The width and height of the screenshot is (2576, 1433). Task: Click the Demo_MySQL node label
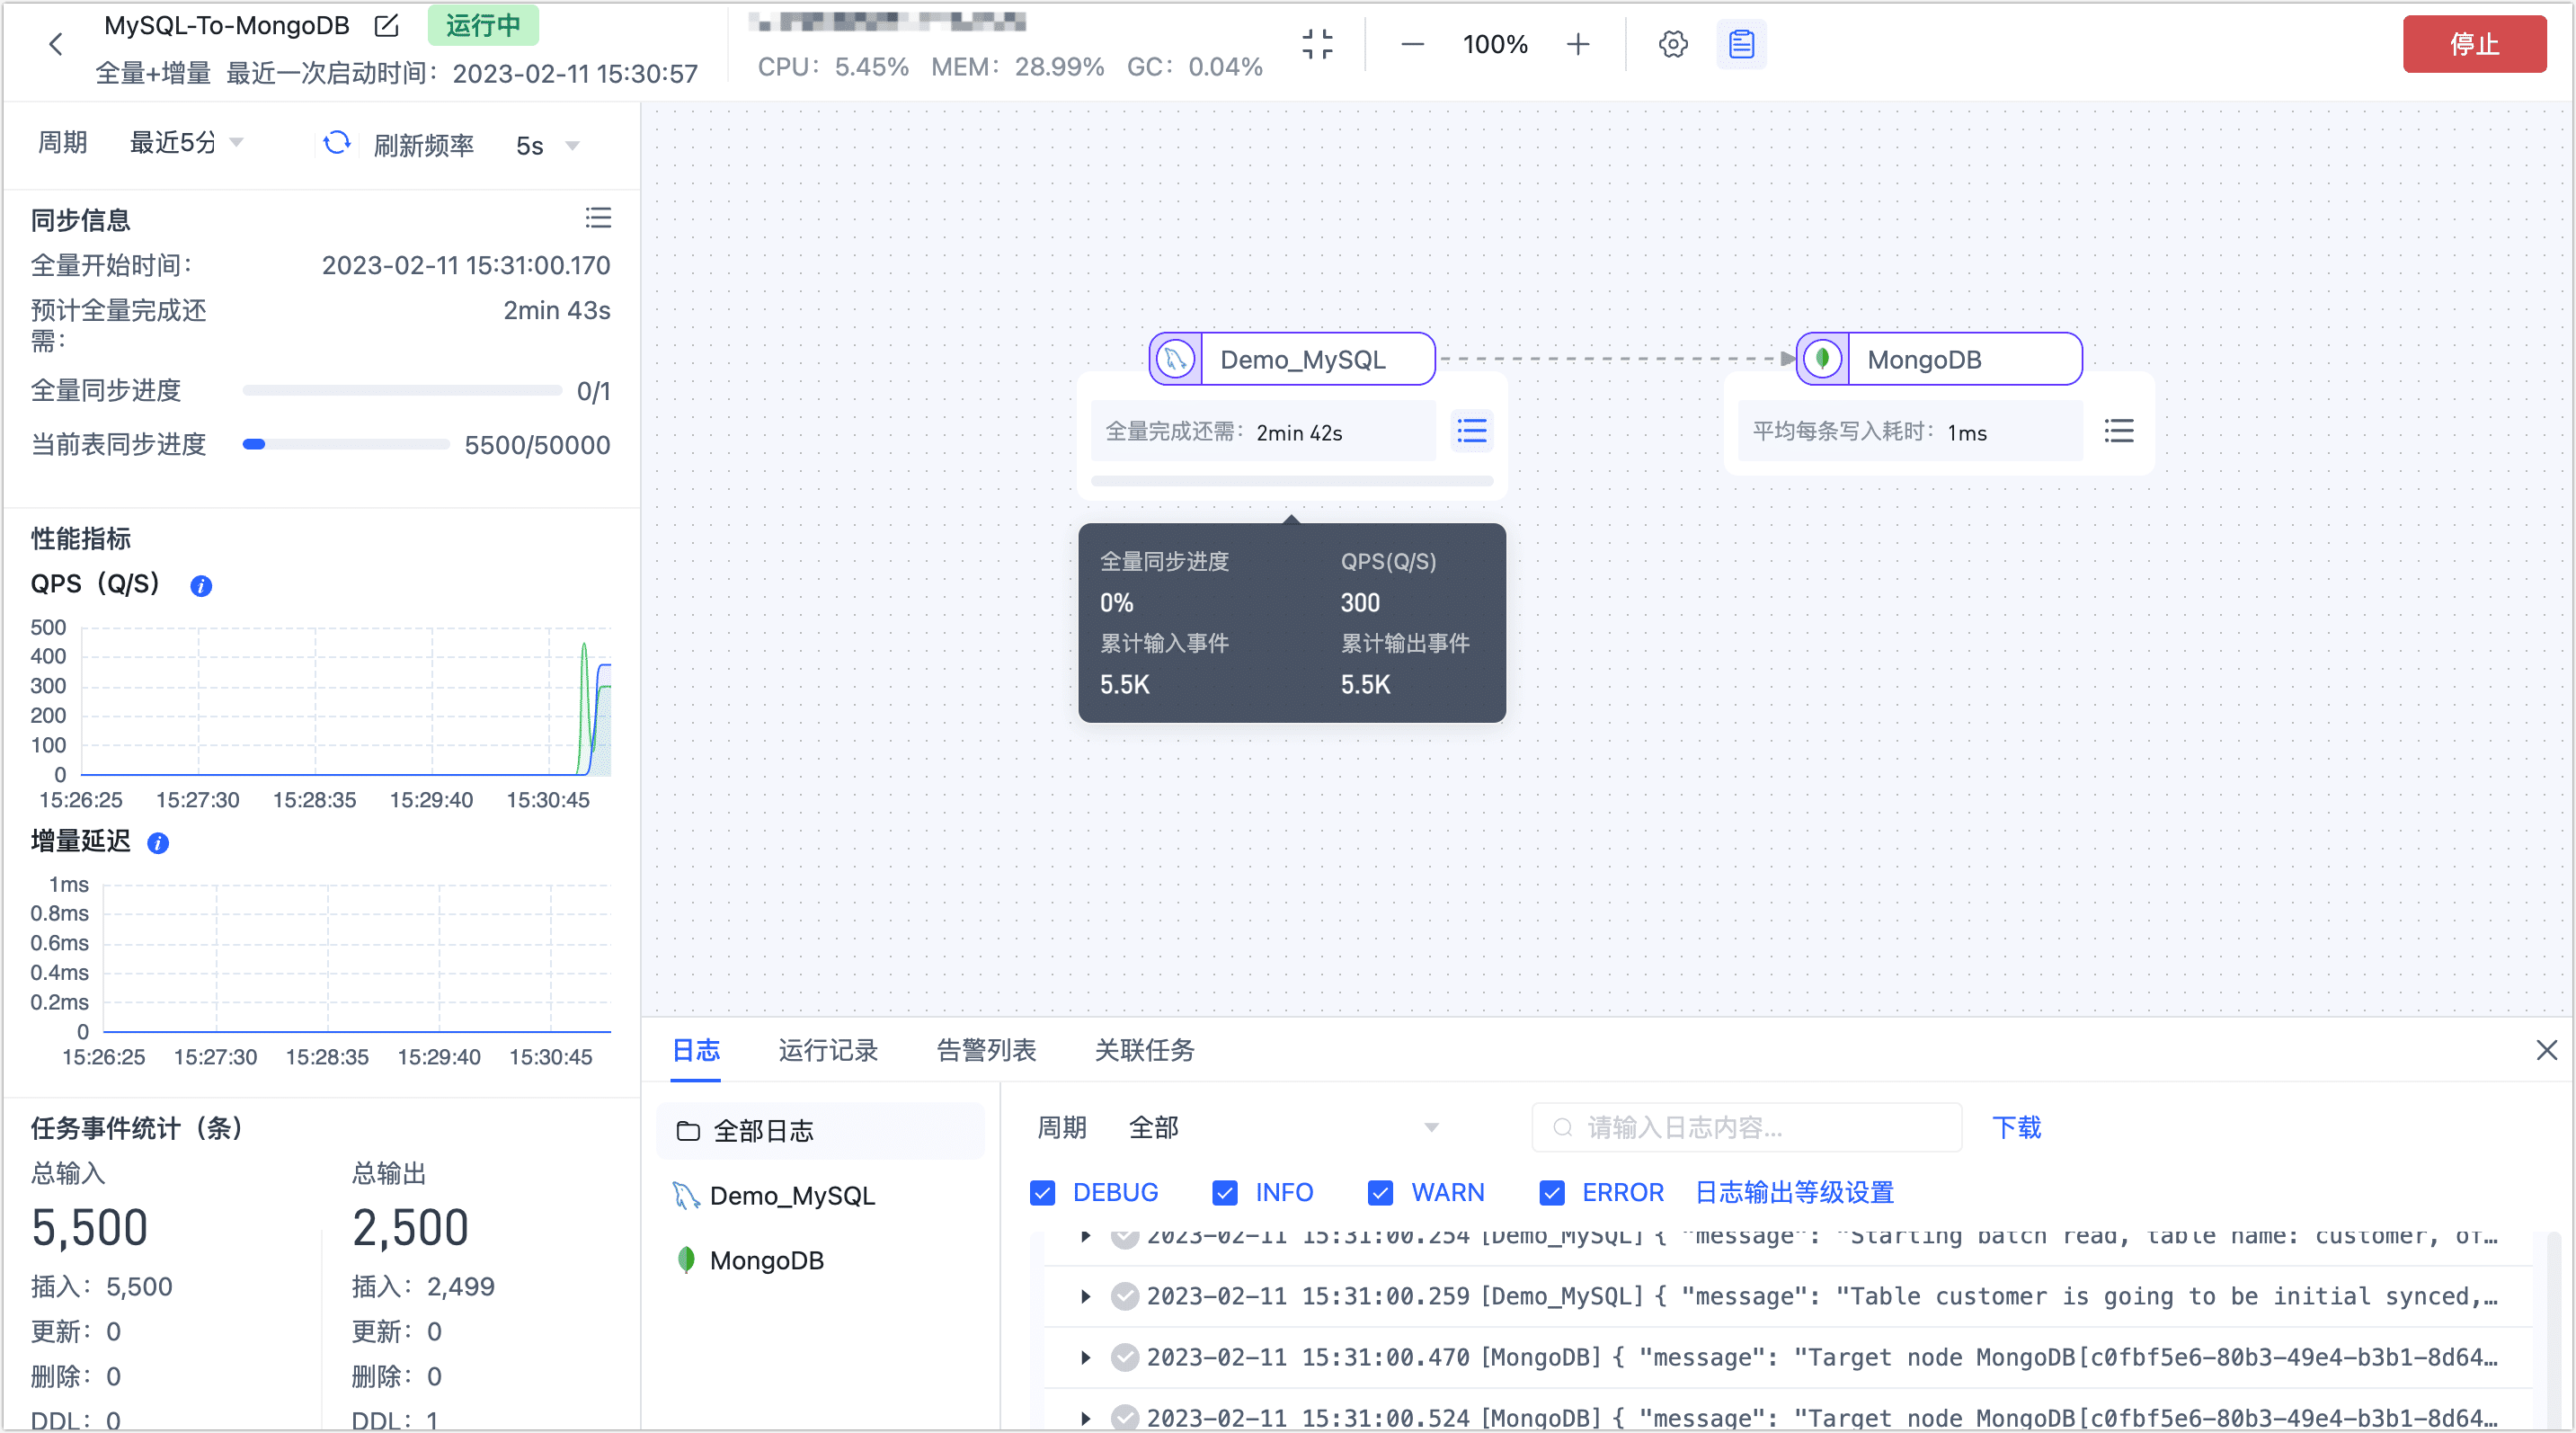pos(1302,359)
